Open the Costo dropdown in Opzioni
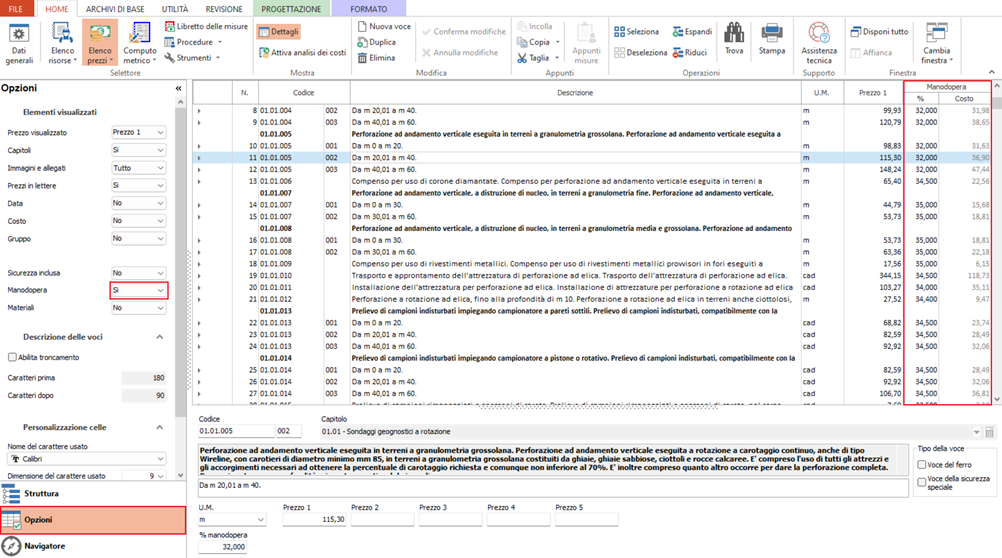Screen dimensions: 1002x558 138,221
